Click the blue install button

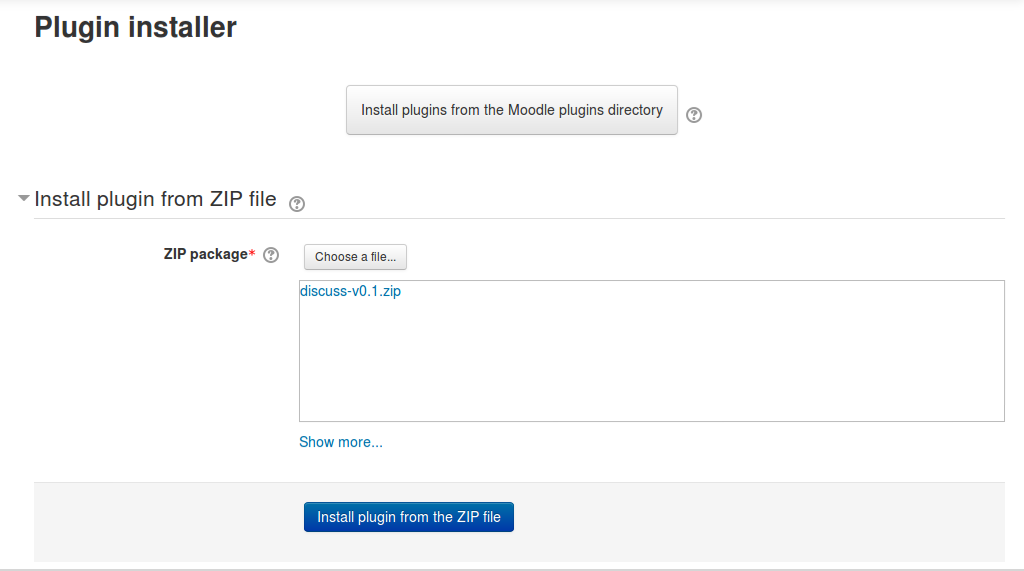408,517
